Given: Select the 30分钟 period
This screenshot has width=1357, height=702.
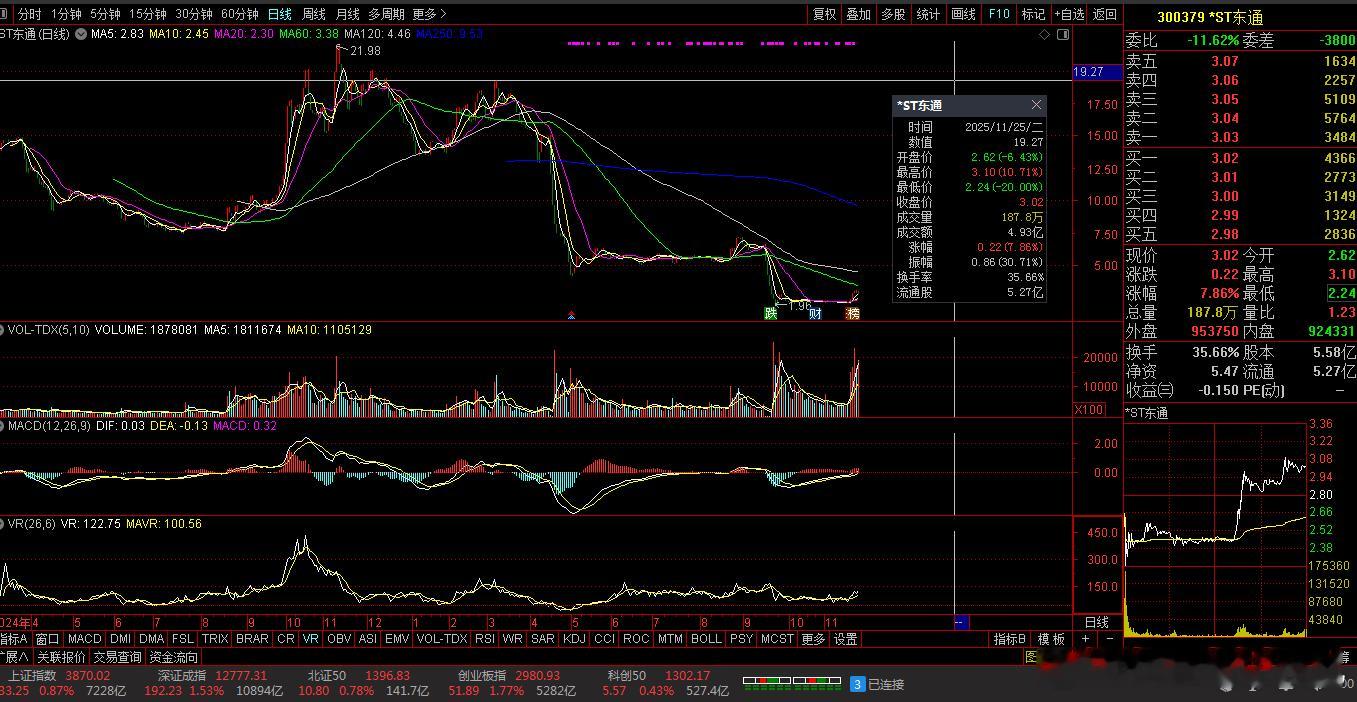Looking at the screenshot, I should [193, 14].
